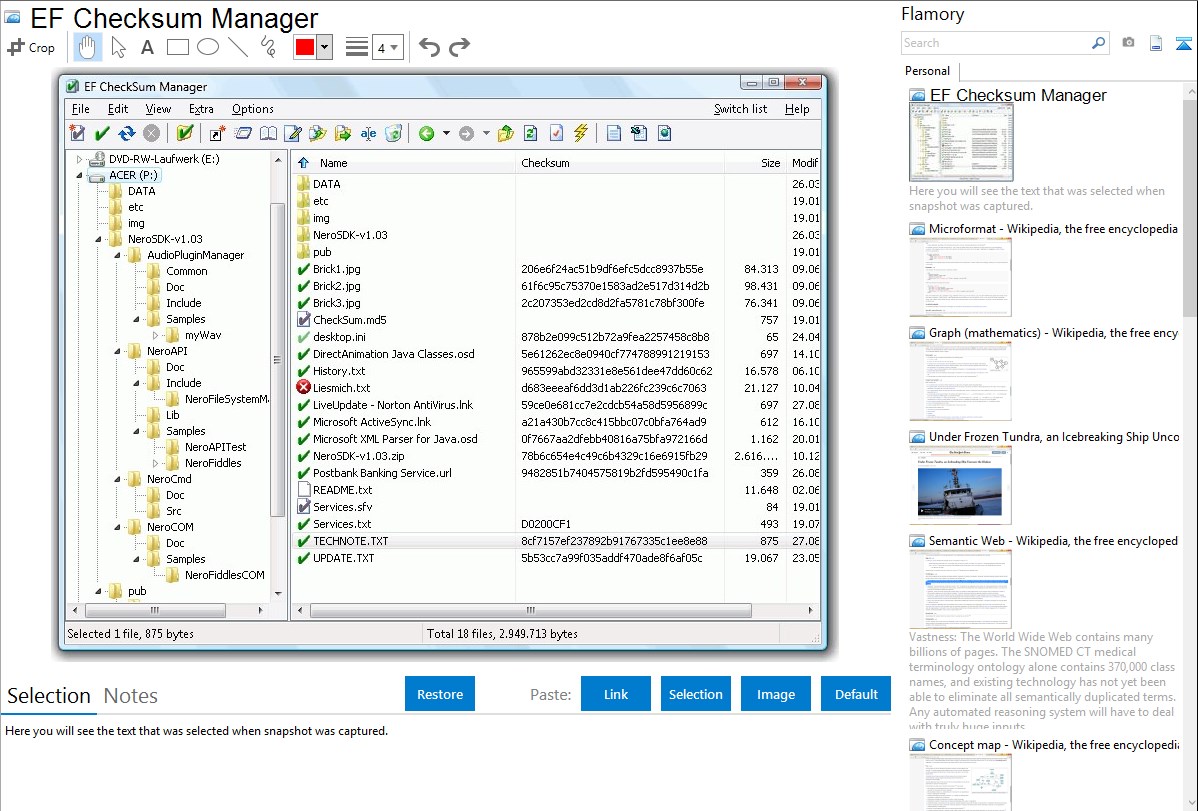Open the Personal tab
Viewport: 1198px width, 811px height.
[927, 71]
